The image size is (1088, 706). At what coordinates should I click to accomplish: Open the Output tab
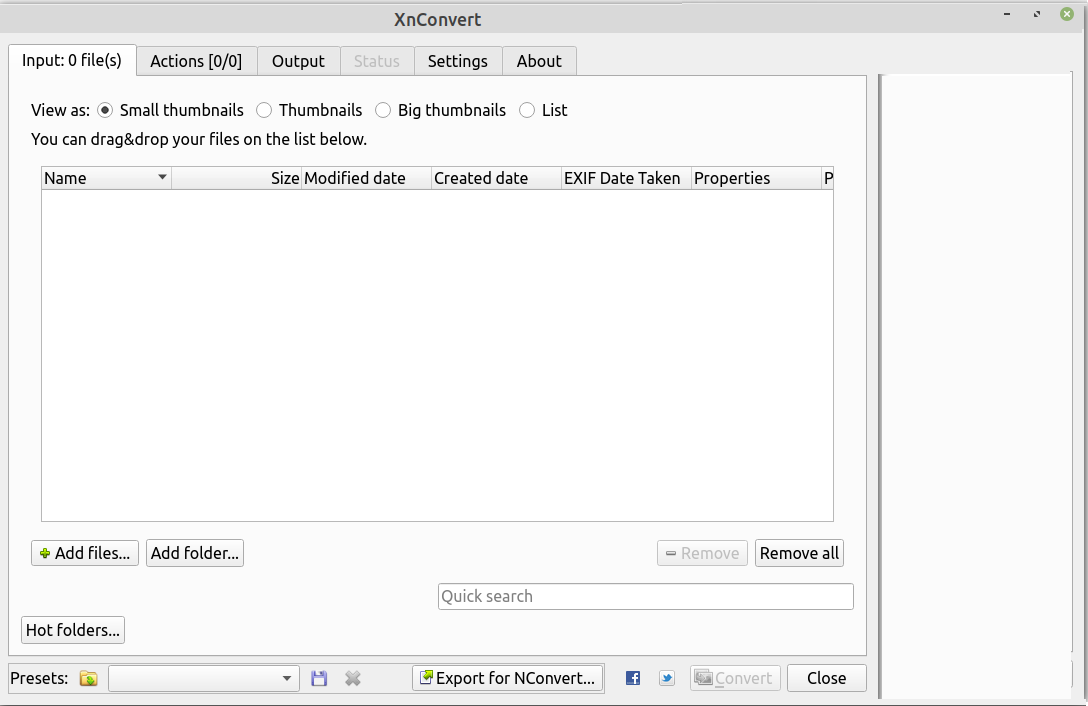click(298, 61)
